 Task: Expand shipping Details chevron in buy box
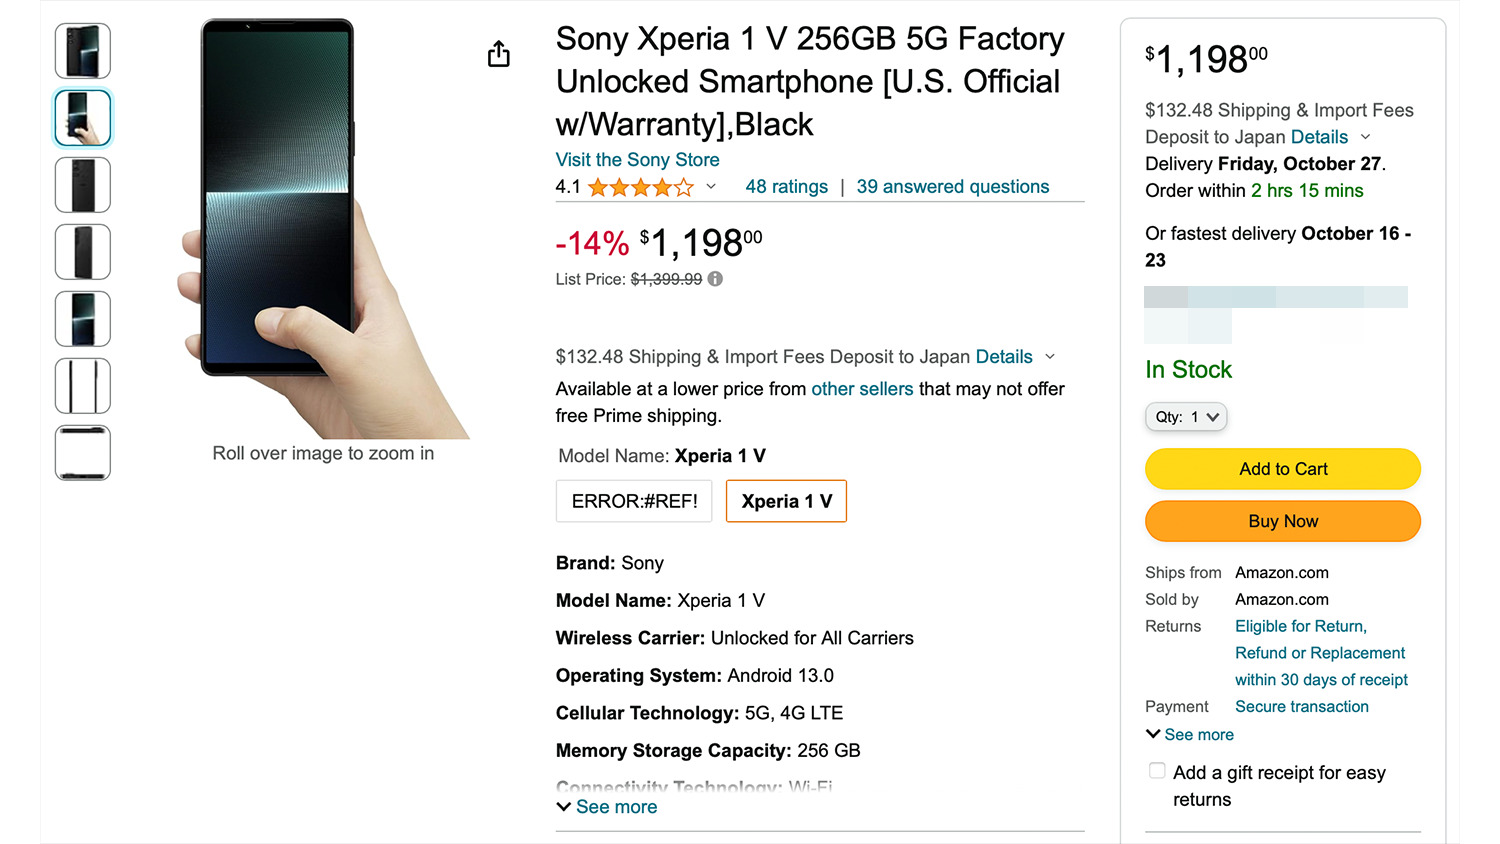click(x=1366, y=137)
